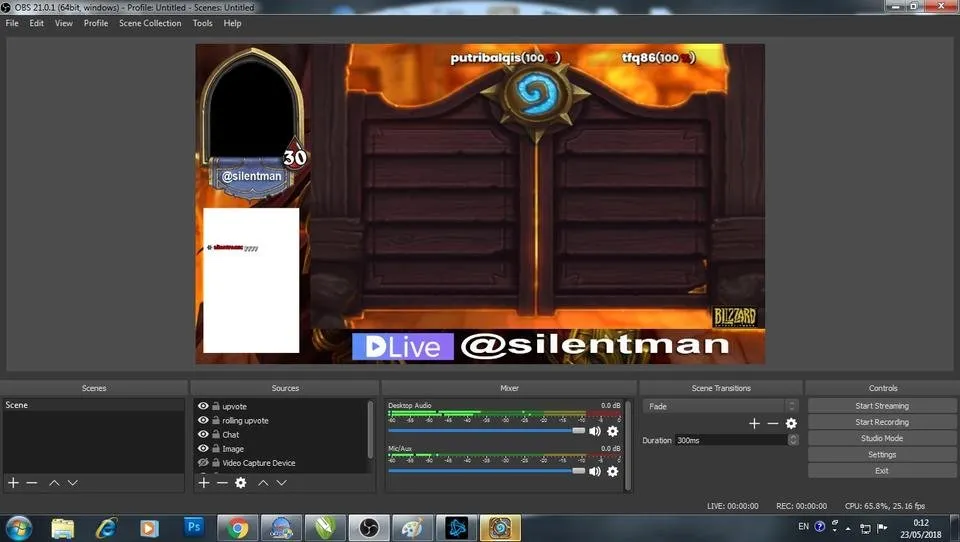Move source up in Sources panel
960x542 pixels.
pyautogui.click(x=263, y=483)
